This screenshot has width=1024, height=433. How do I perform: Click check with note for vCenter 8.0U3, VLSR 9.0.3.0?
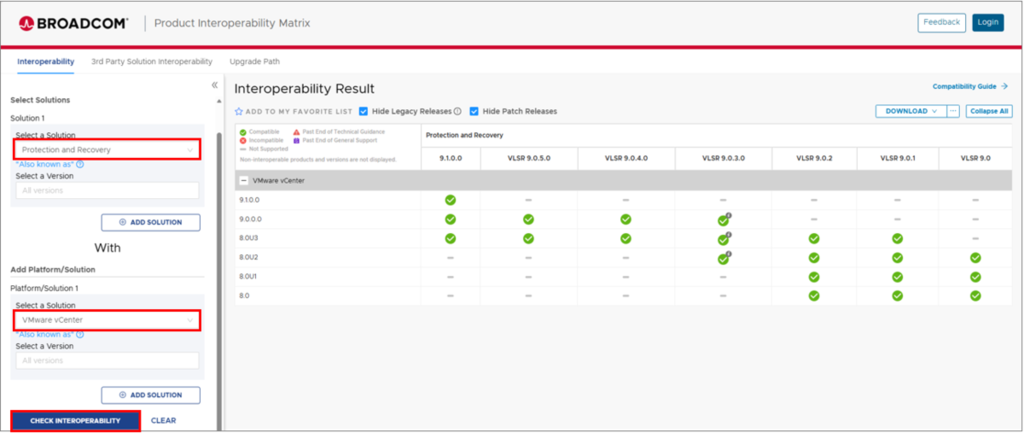(724, 238)
